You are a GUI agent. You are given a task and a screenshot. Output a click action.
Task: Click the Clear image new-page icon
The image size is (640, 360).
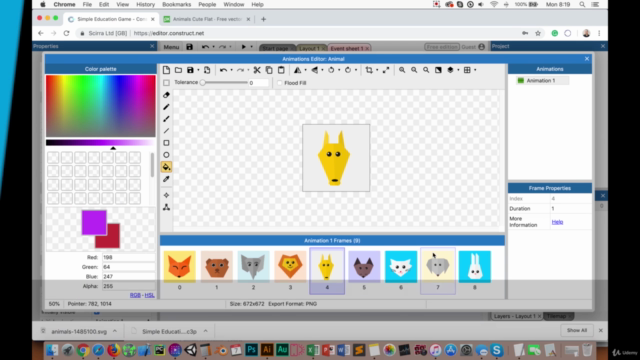[166, 70]
